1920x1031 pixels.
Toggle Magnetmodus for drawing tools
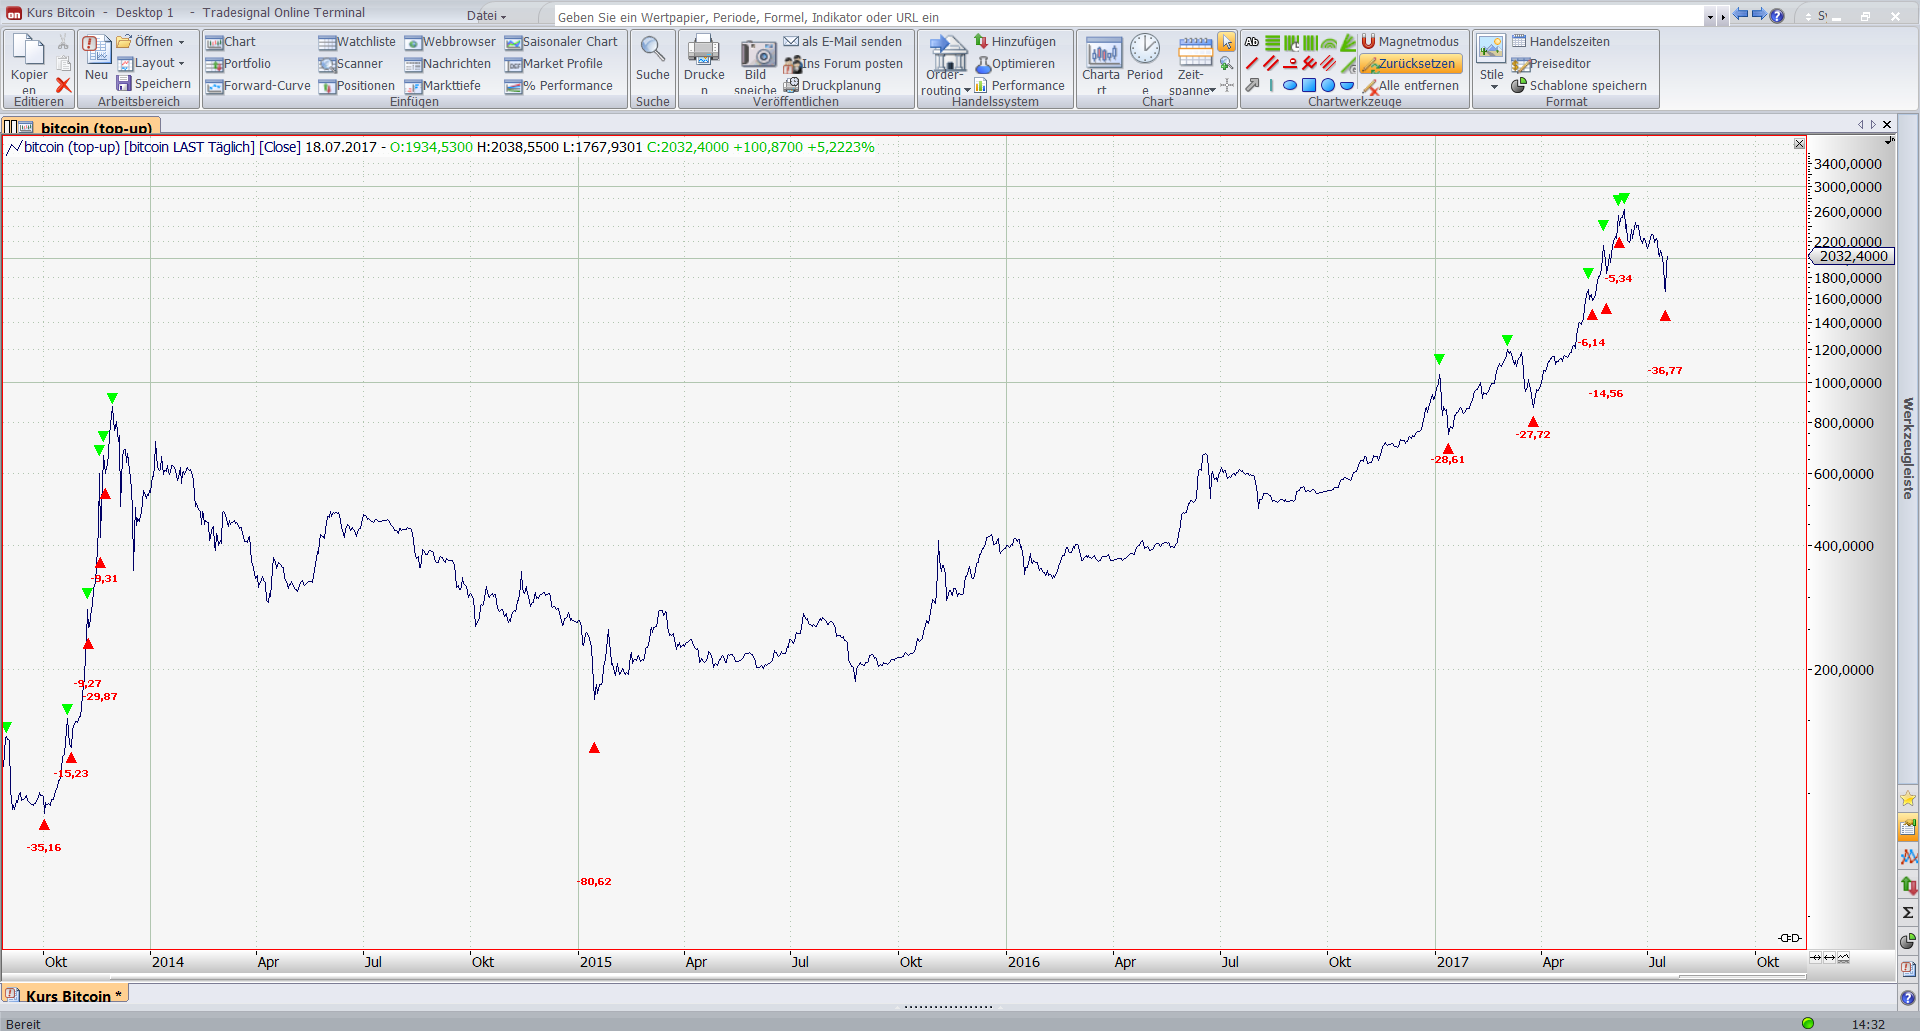pyautogui.click(x=1410, y=42)
